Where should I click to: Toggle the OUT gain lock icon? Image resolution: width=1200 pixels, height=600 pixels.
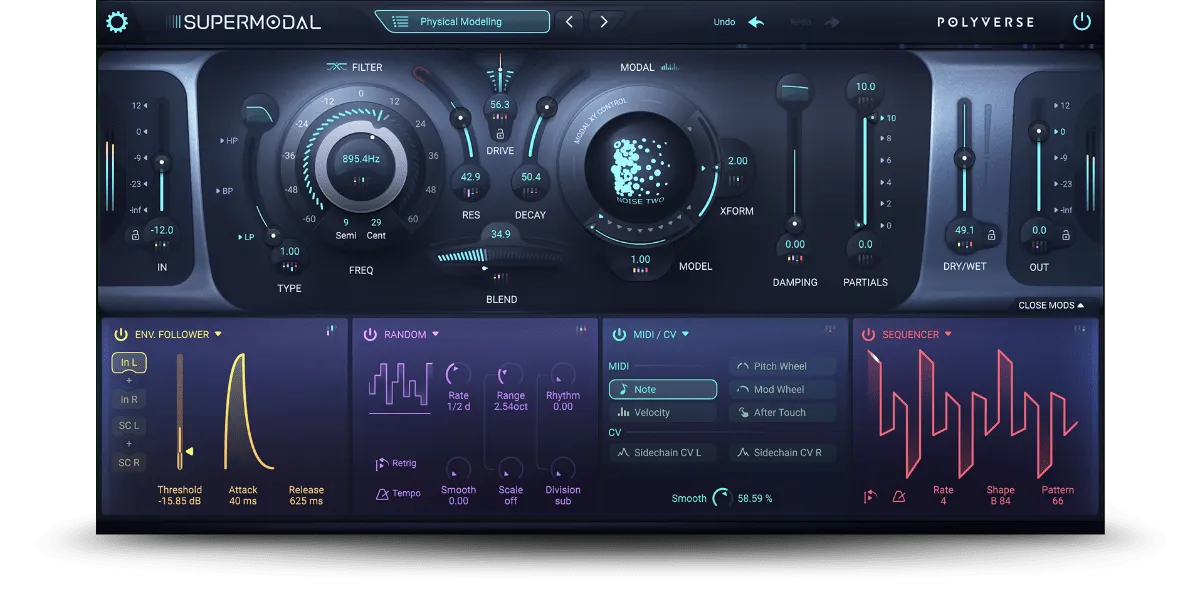pos(1066,235)
